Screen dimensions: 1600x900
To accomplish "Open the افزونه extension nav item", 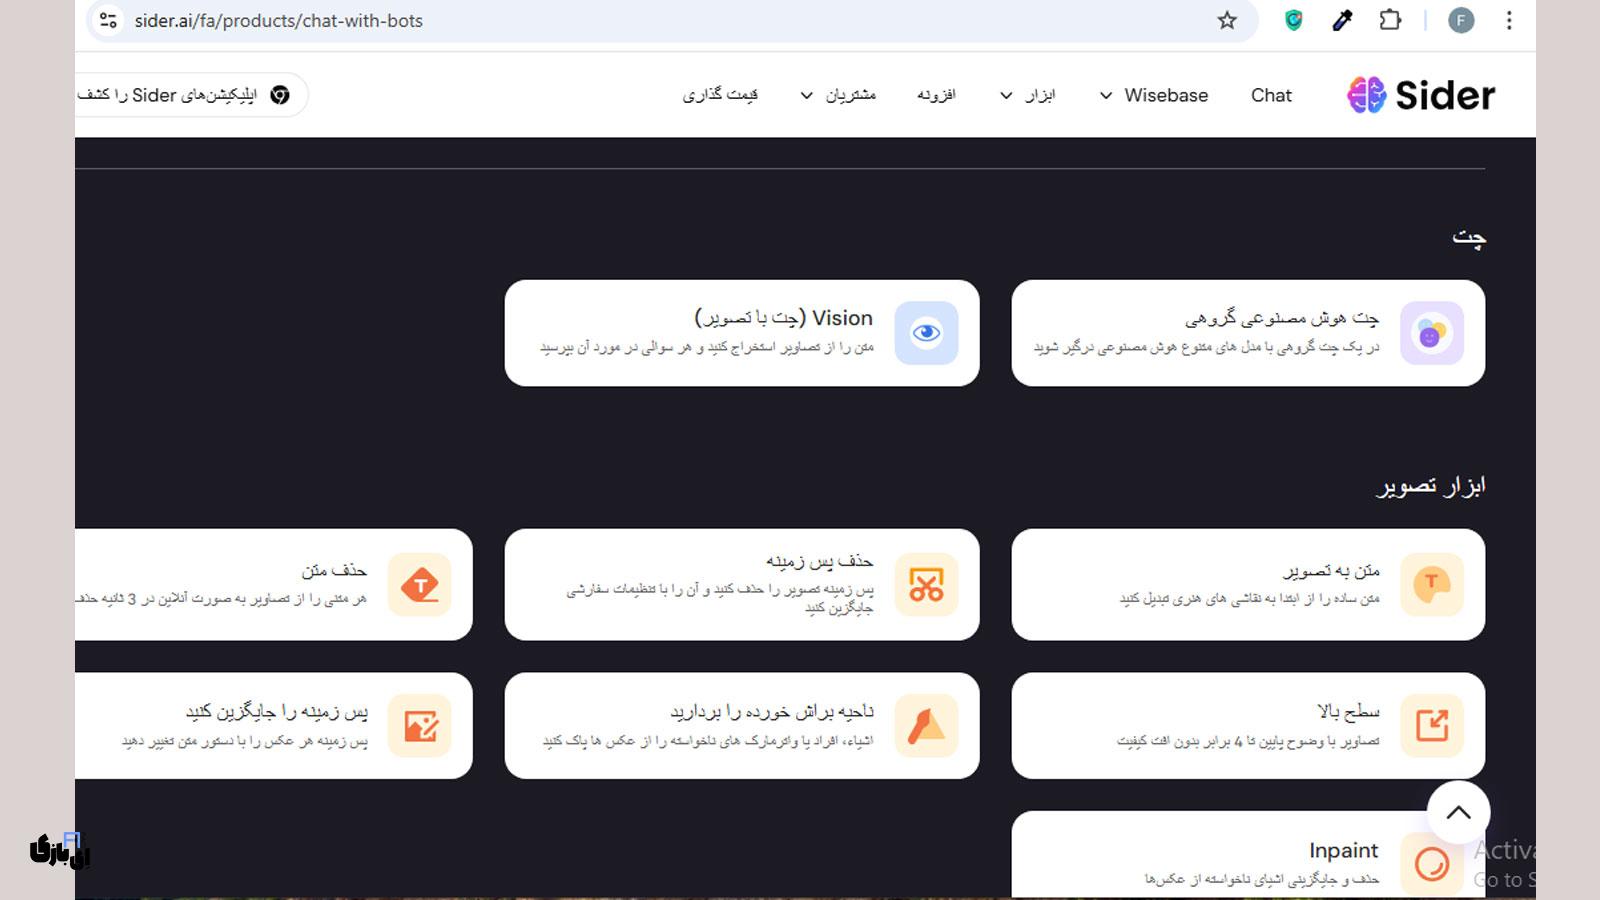I will (x=937, y=95).
